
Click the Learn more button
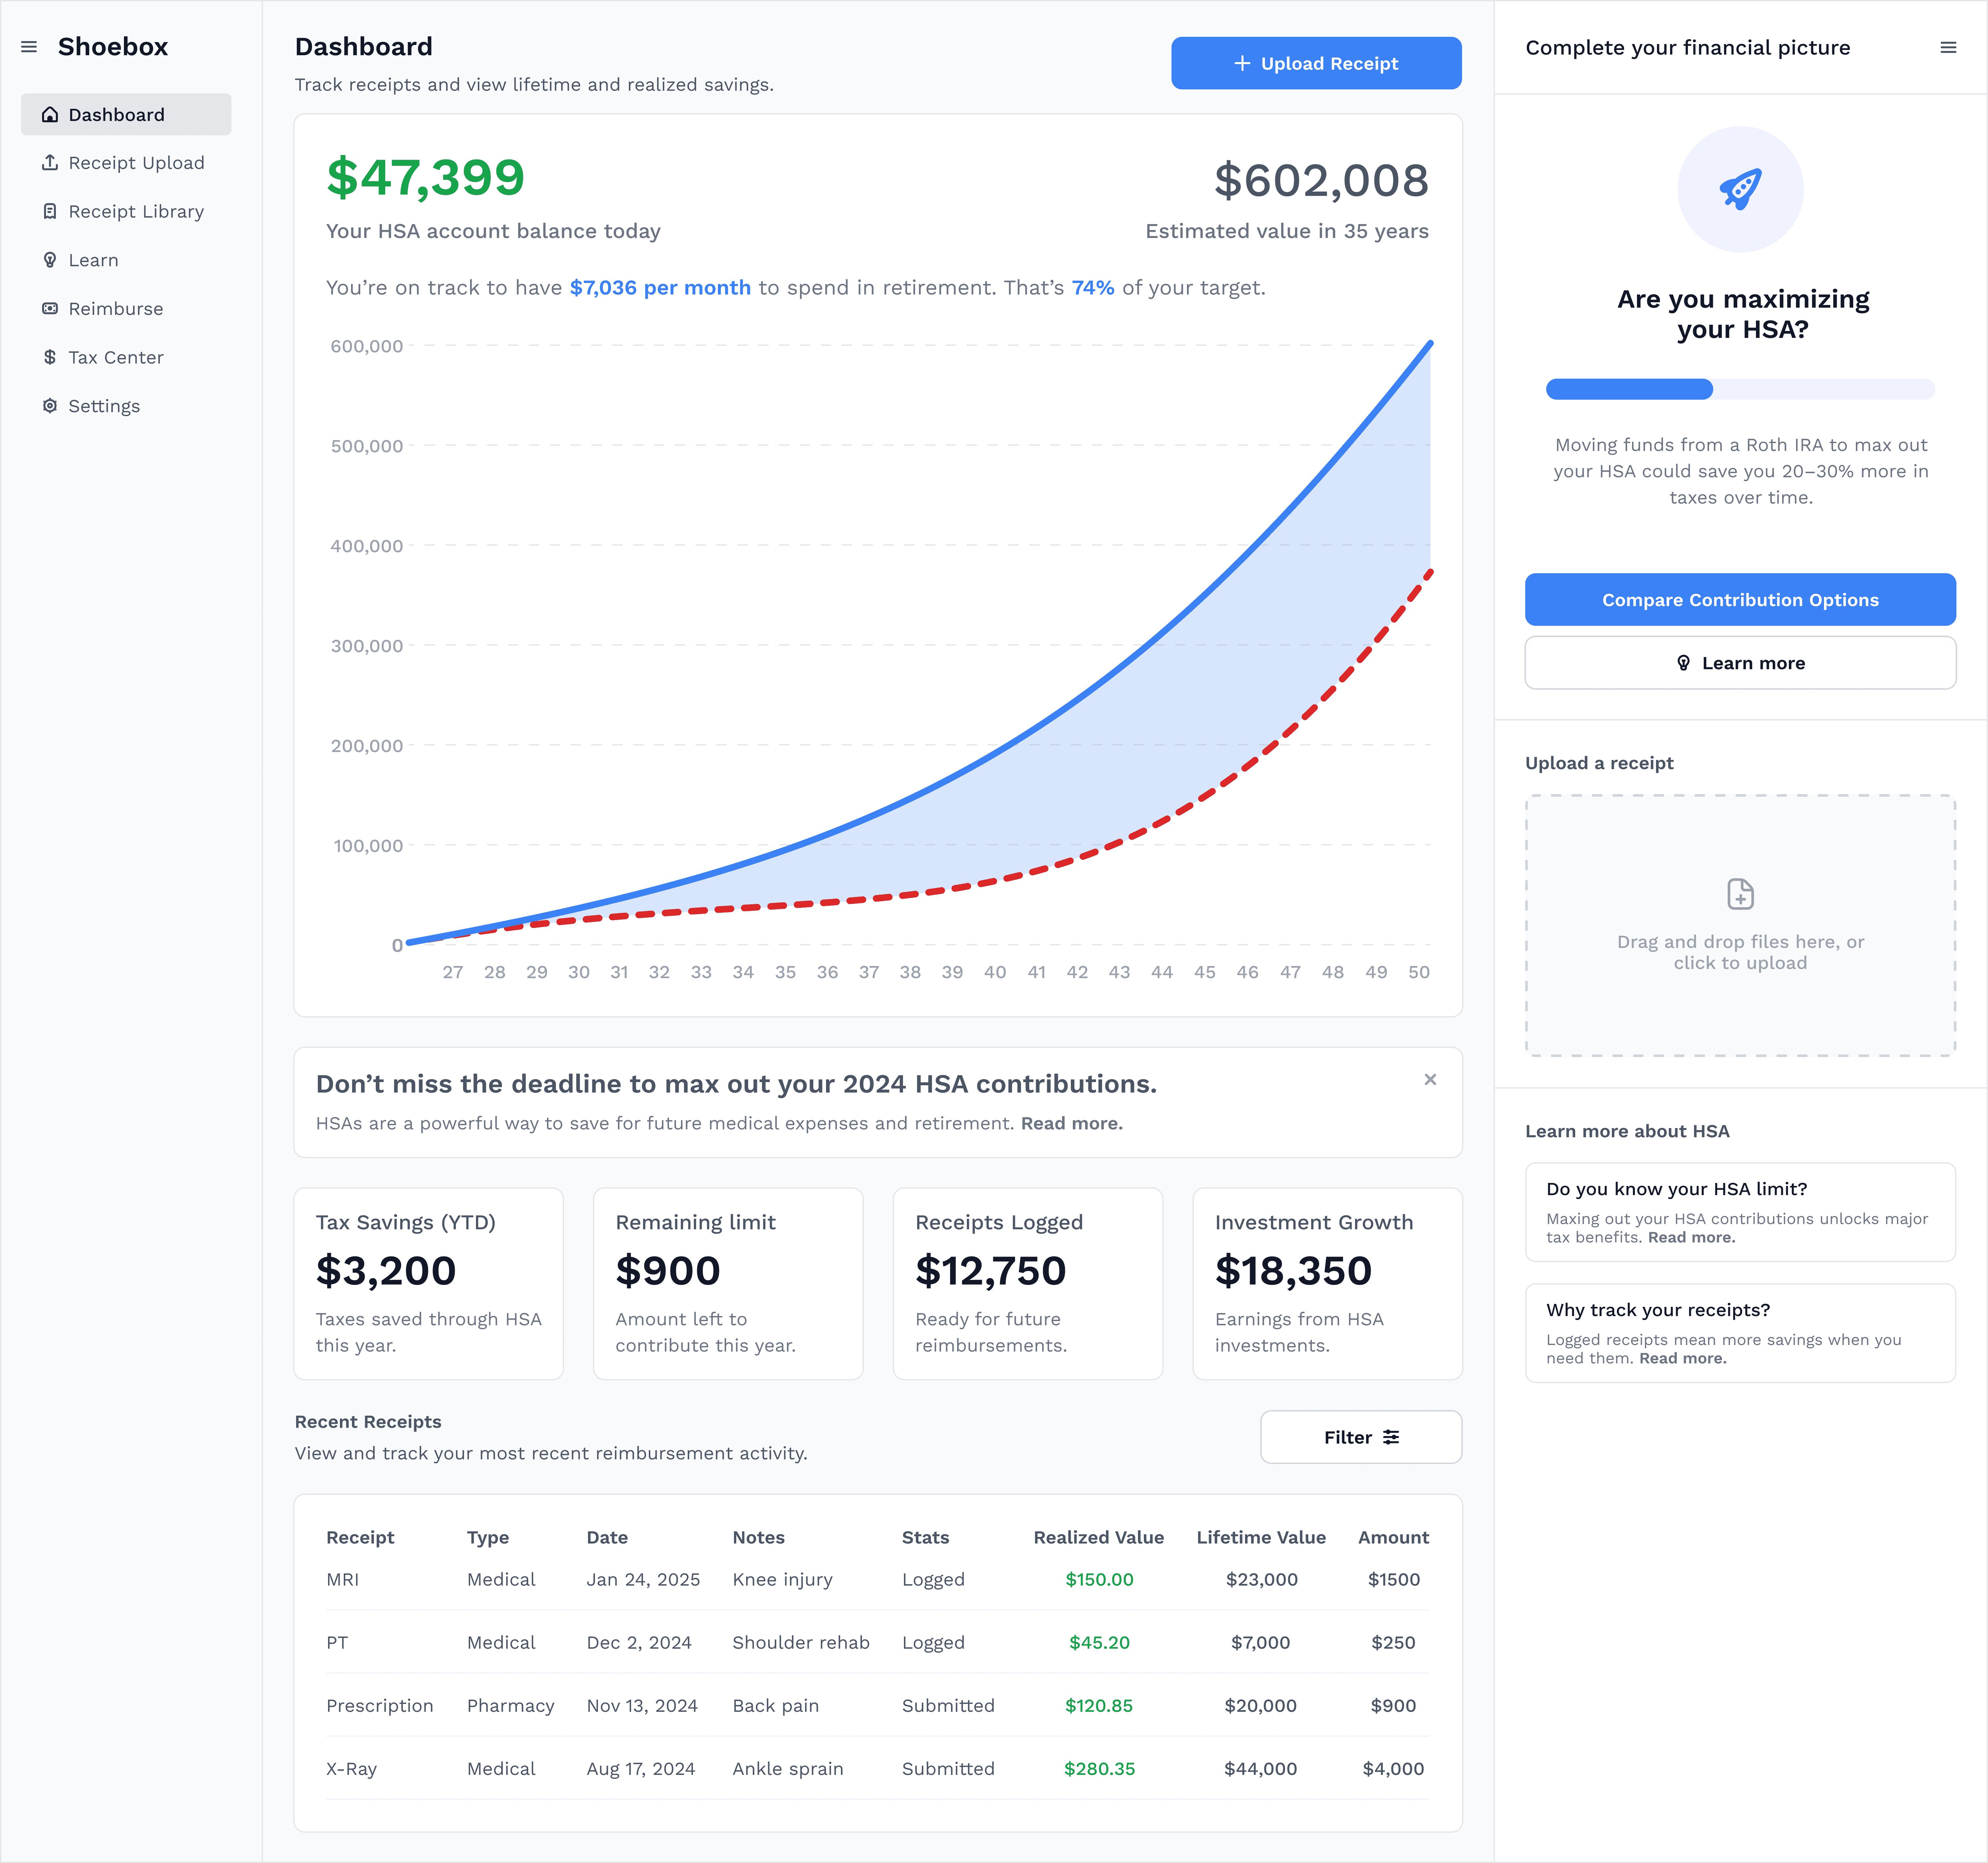coord(1740,663)
